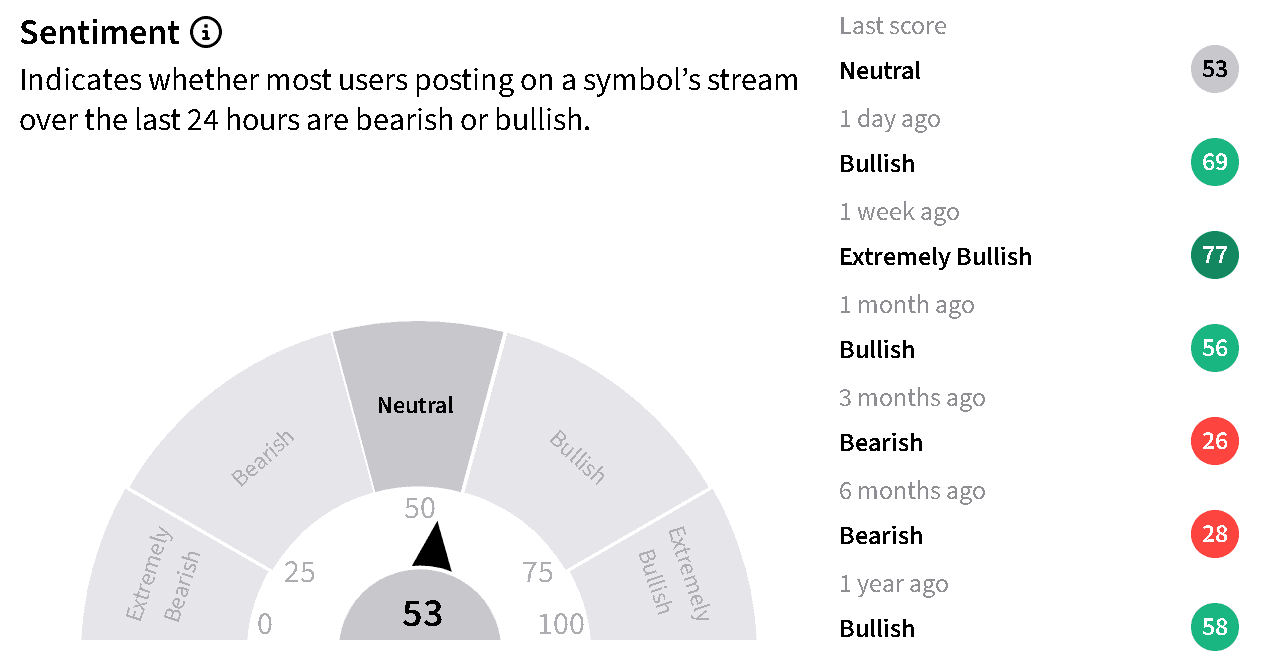Click the green 69 score badge

pos(1215,162)
